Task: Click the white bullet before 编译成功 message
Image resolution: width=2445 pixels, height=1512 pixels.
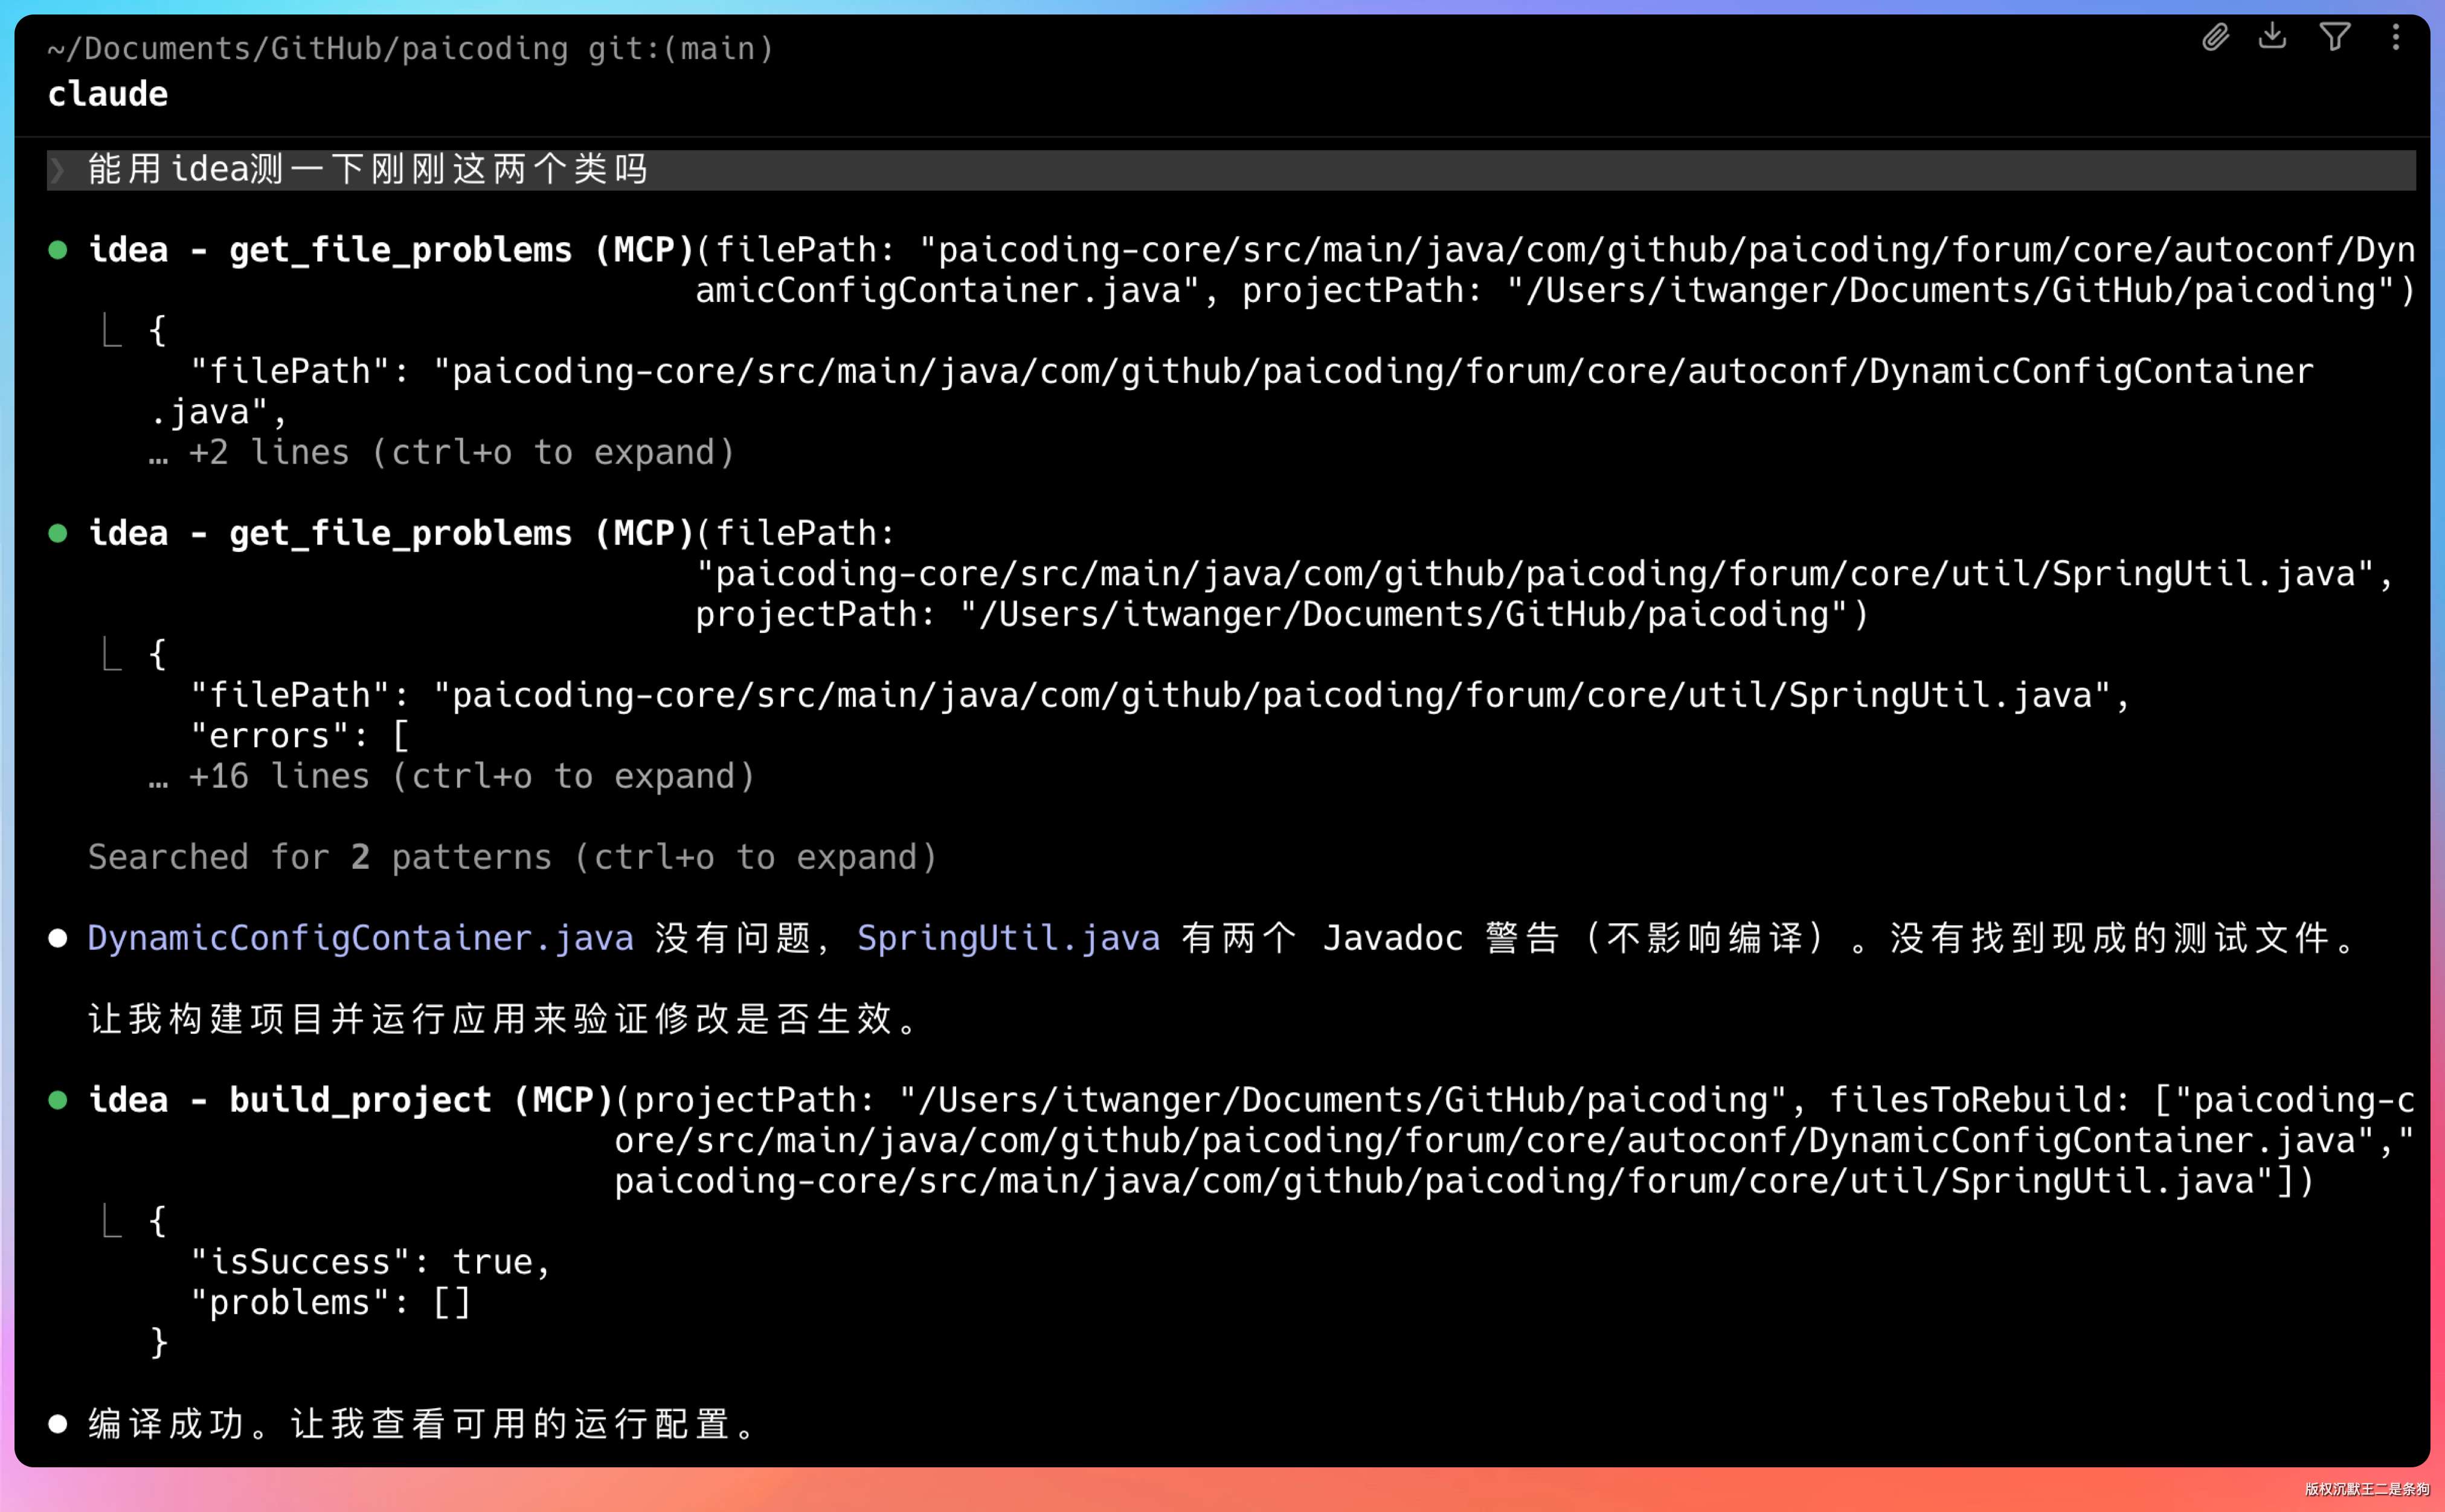Action: click(58, 1424)
